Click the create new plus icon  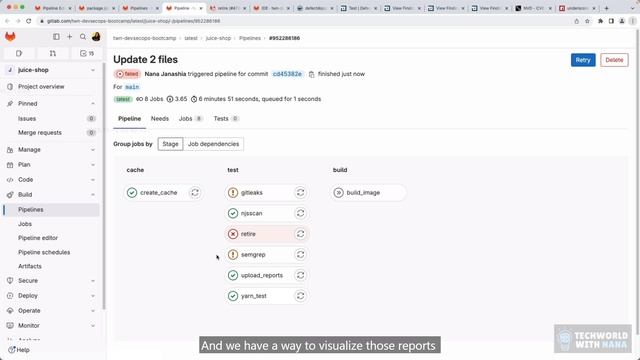[x=69, y=37]
